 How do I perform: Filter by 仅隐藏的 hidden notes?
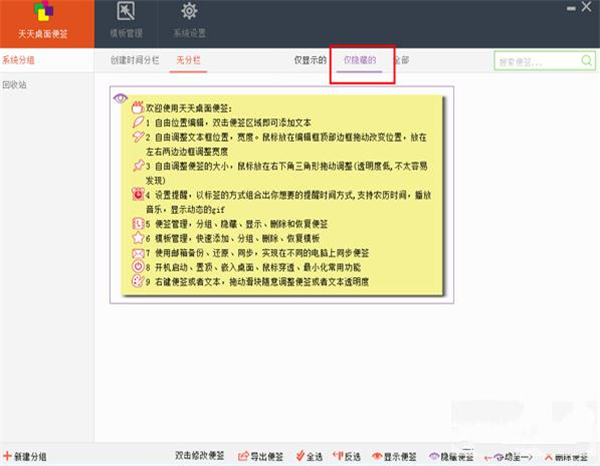click(x=359, y=61)
